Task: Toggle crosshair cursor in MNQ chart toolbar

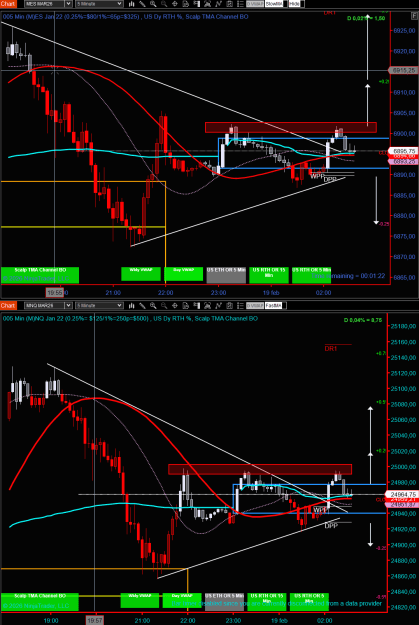Action: click(x=175, y=305)
